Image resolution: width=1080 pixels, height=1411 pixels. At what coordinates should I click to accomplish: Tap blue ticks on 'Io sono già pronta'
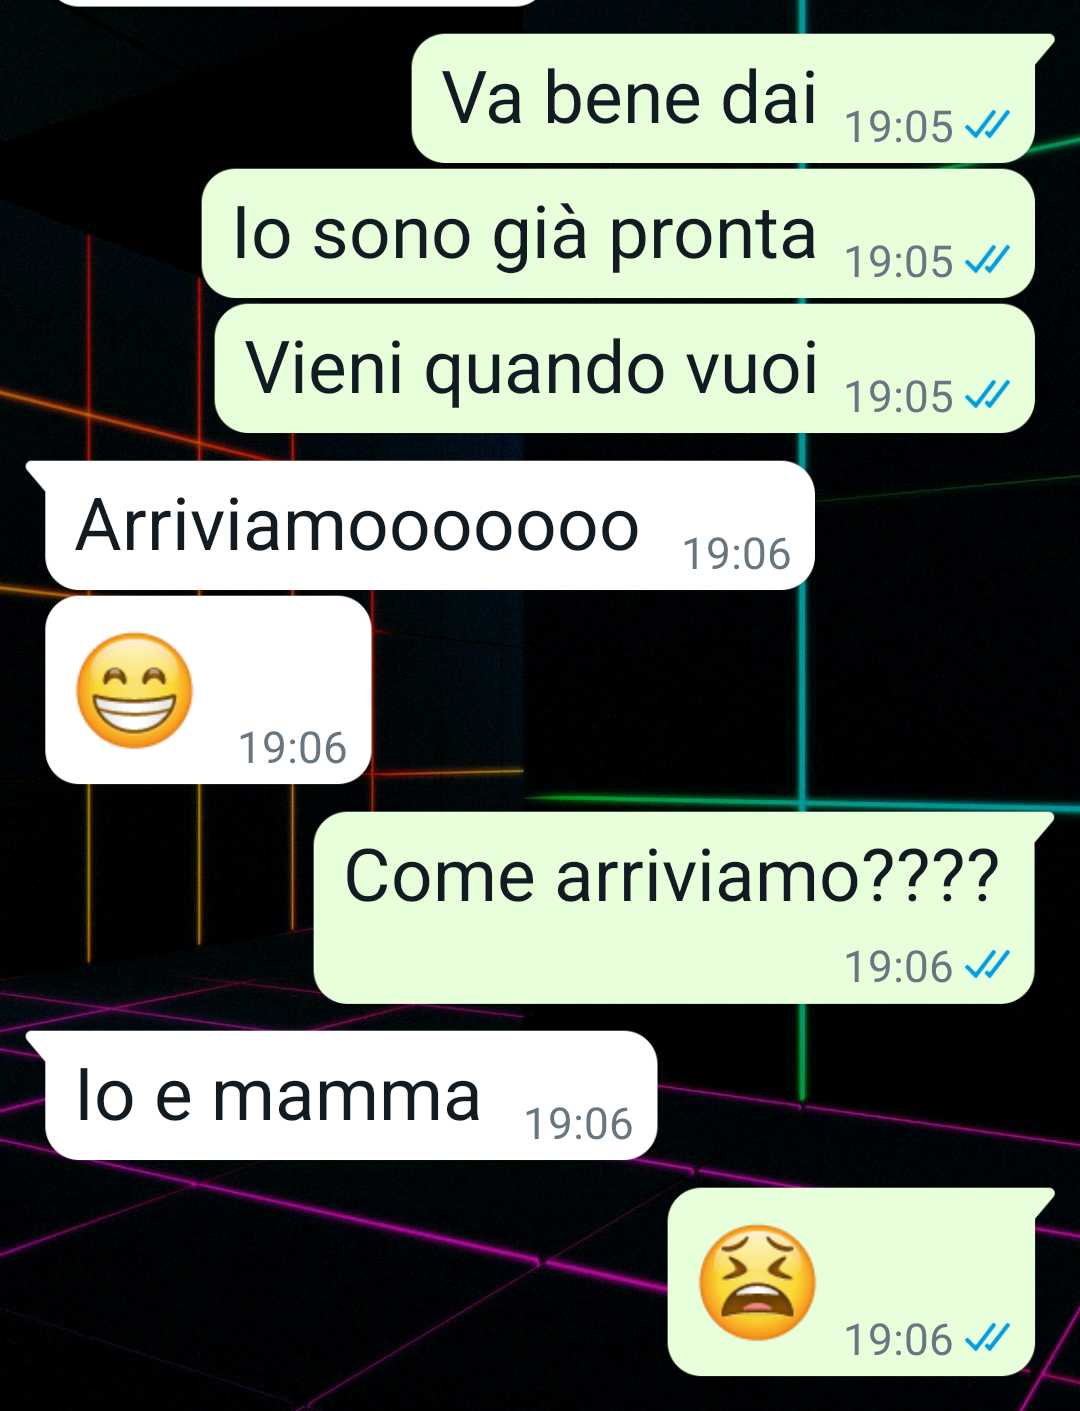(x=987, y=260)
